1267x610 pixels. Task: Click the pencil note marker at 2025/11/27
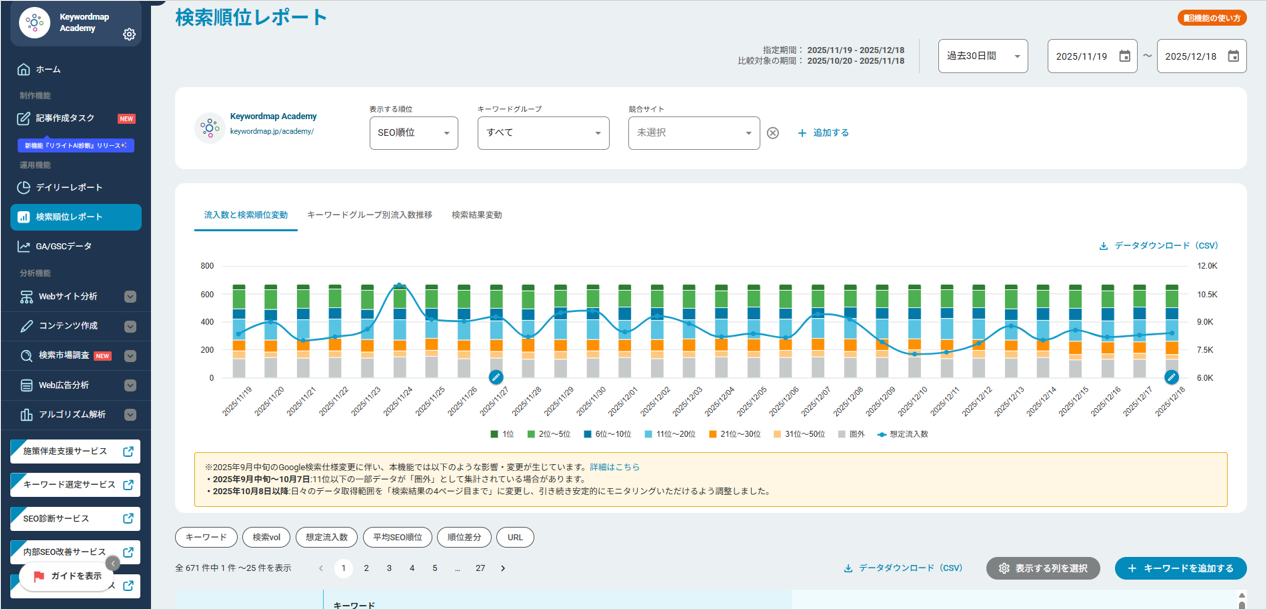coord(496,377)
